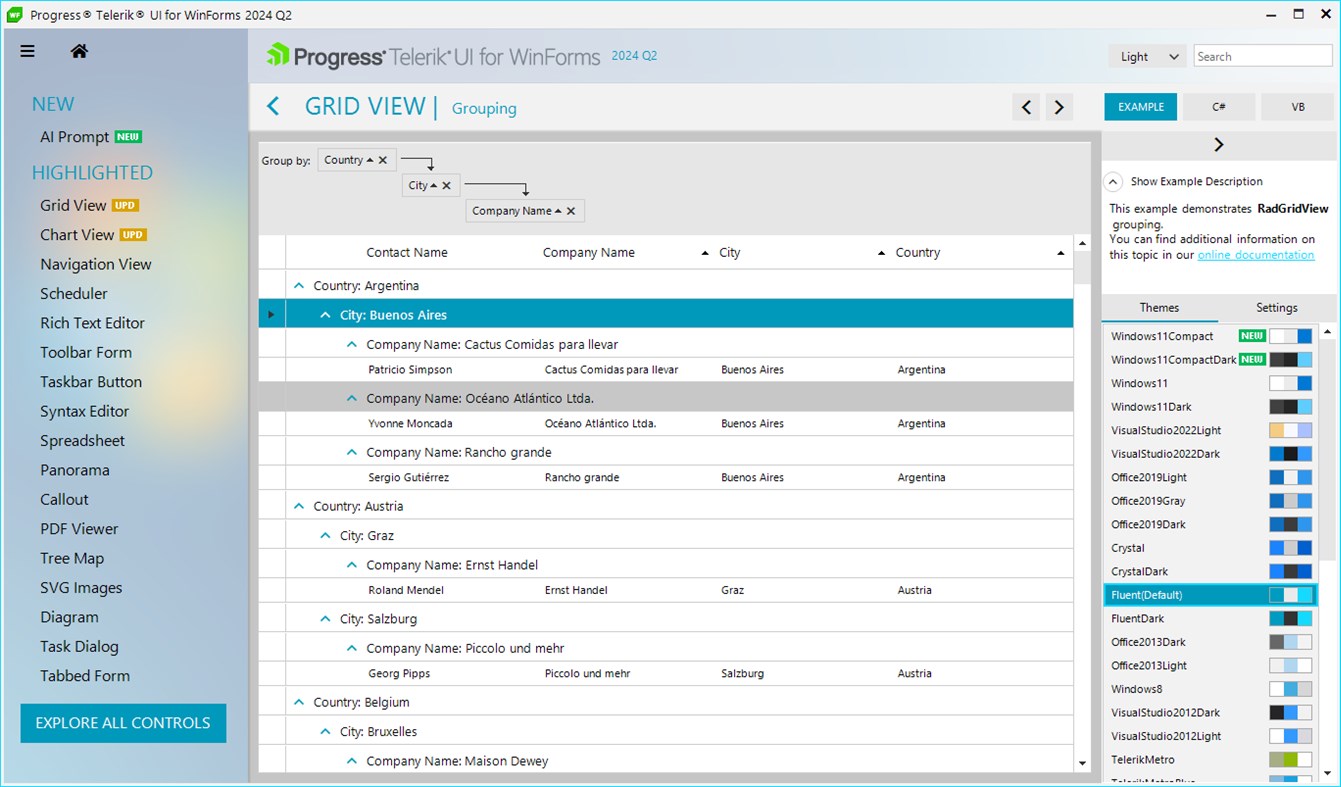Apply the Windows8 theme
The height and width of the screenshot is (787, 1341).
pyautogui.click(x=1210, y=689)
